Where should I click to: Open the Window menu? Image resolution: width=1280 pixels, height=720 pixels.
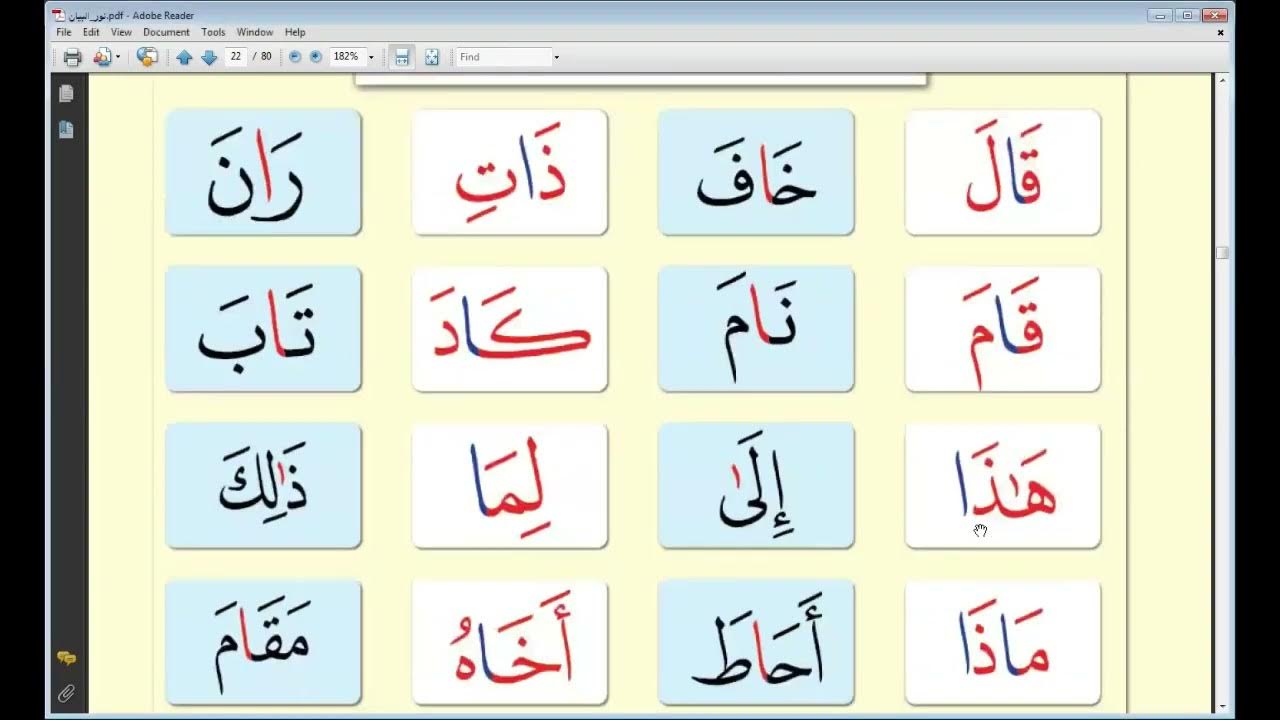click(255, 32)
